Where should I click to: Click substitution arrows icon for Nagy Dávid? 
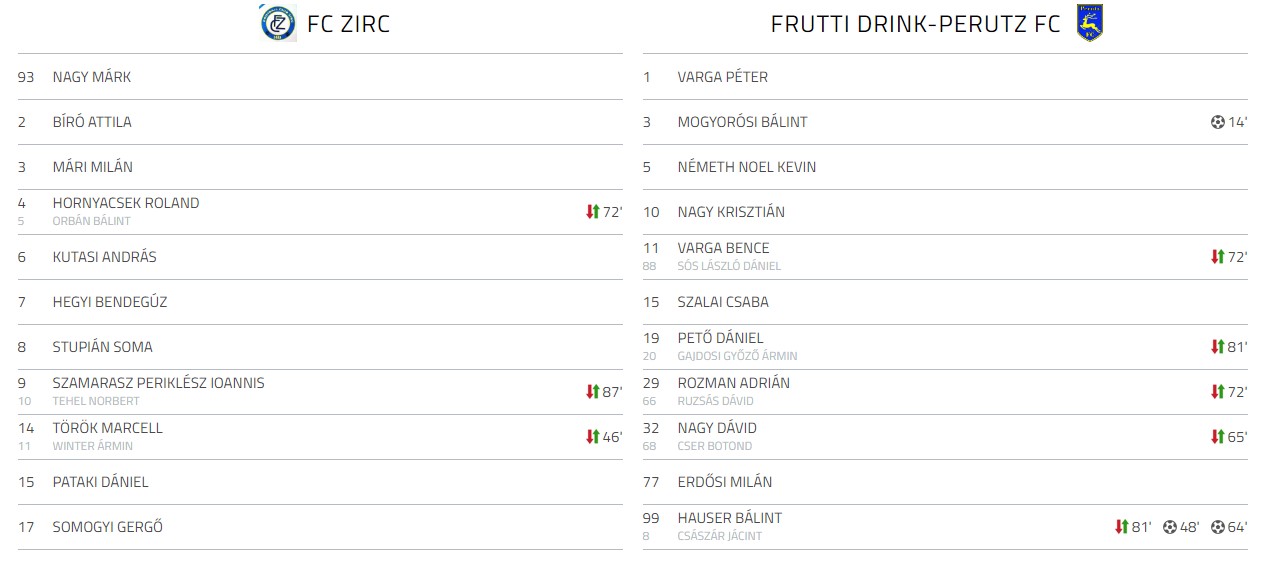[1217, 437]
